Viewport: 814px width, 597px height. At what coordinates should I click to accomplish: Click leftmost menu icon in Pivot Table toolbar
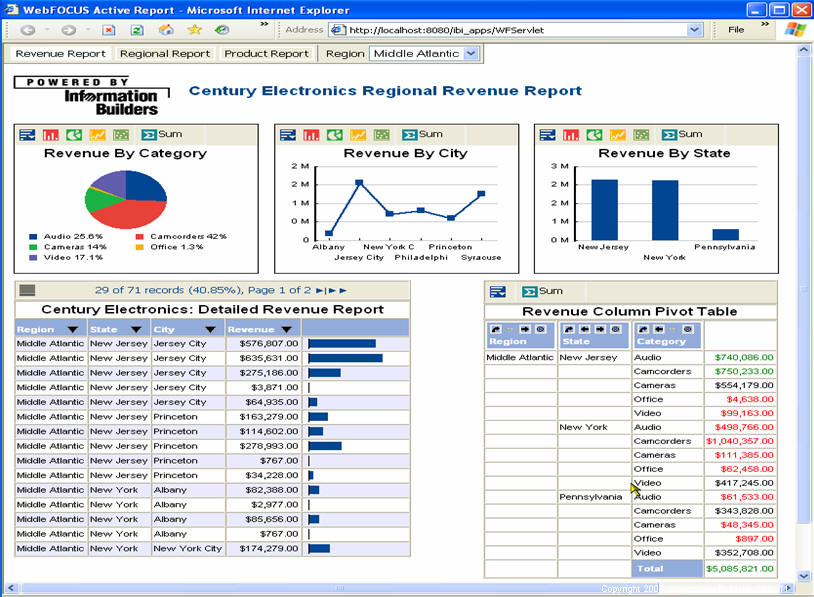click(498, 291)
